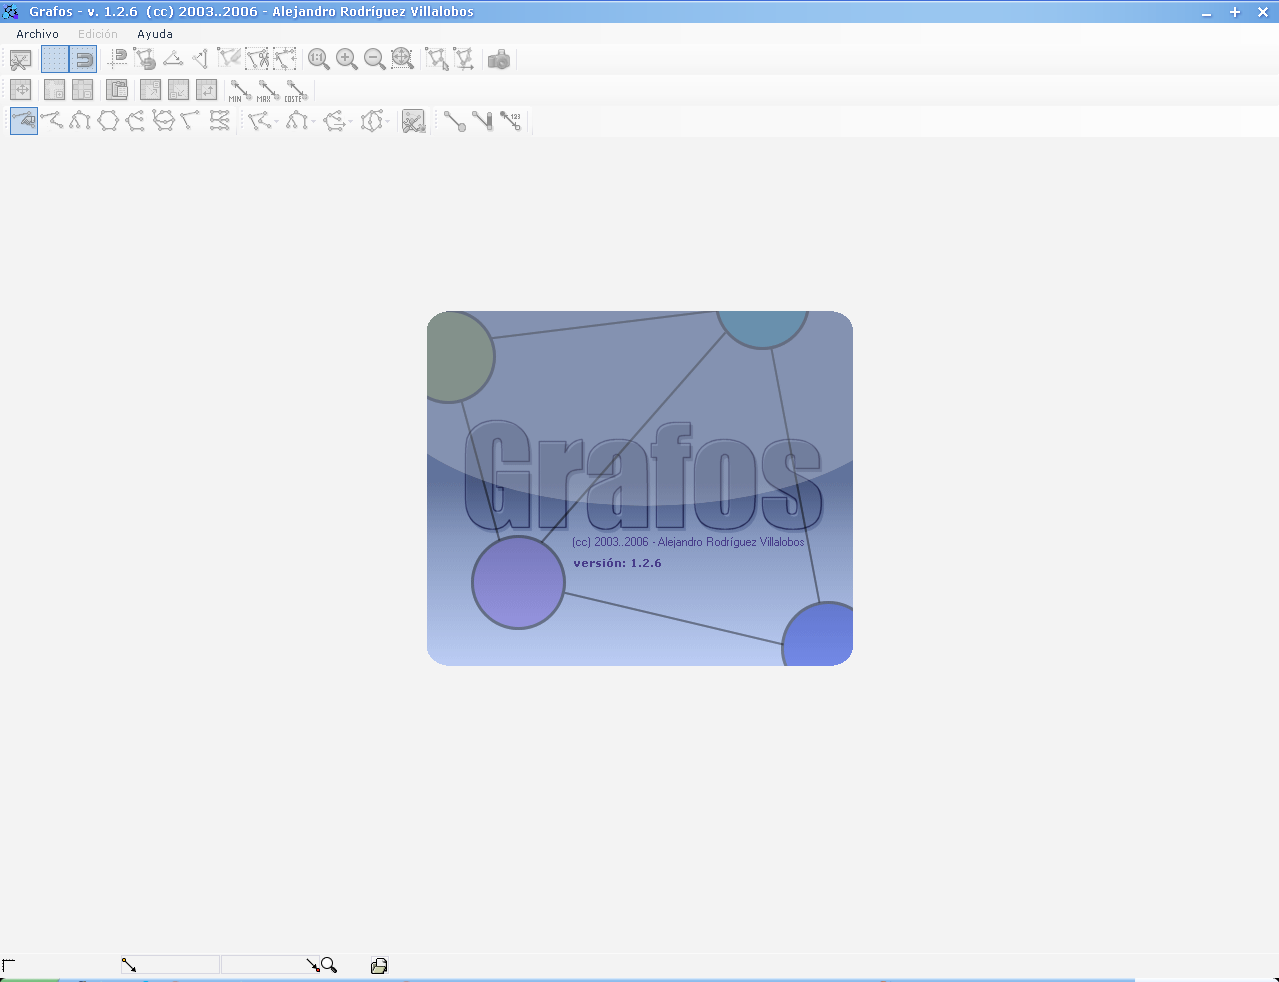The image size is (1279, 982).
Task: Expand the first algorithm dropdown arrow in third toolbar
Action: pyautogui.click(x=276, y=123)
